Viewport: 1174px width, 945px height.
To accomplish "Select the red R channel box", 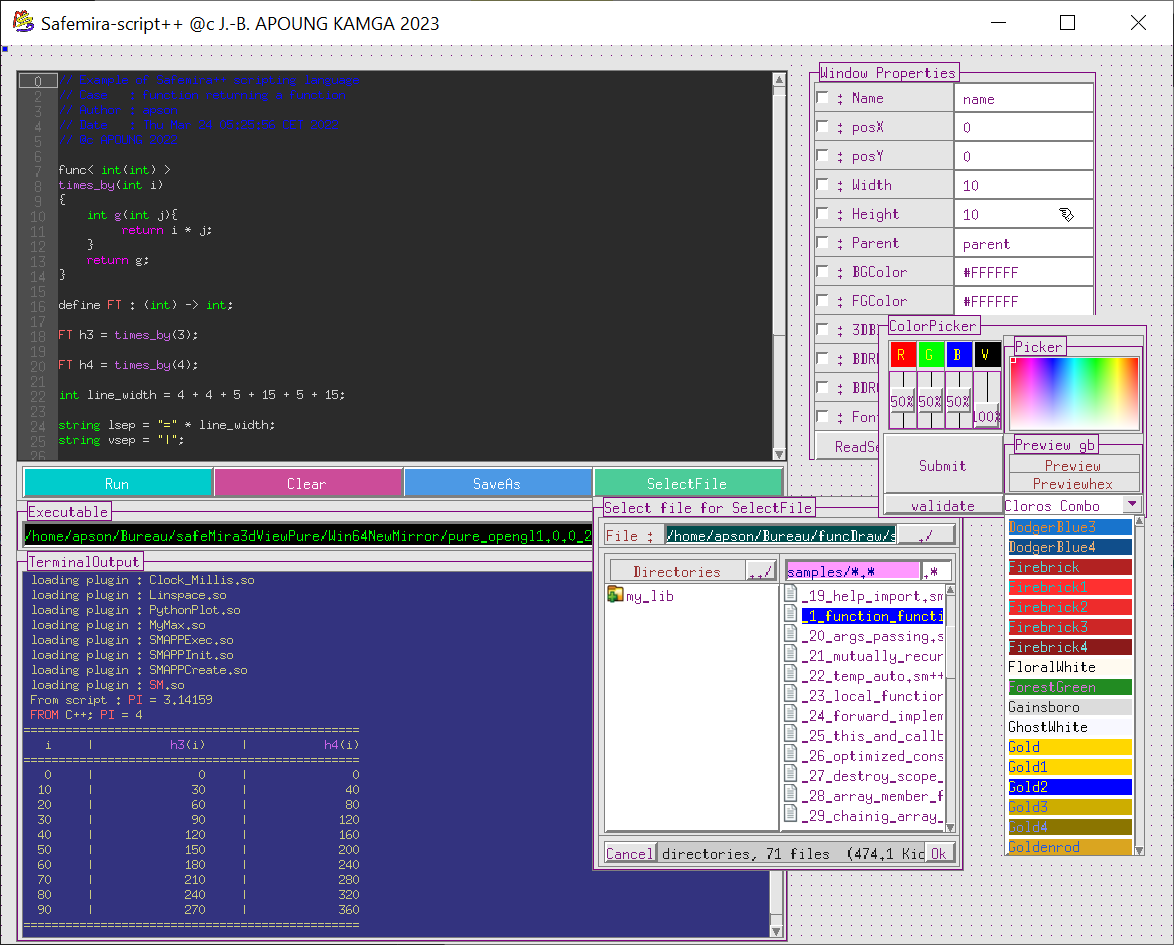I will [902, 355].
